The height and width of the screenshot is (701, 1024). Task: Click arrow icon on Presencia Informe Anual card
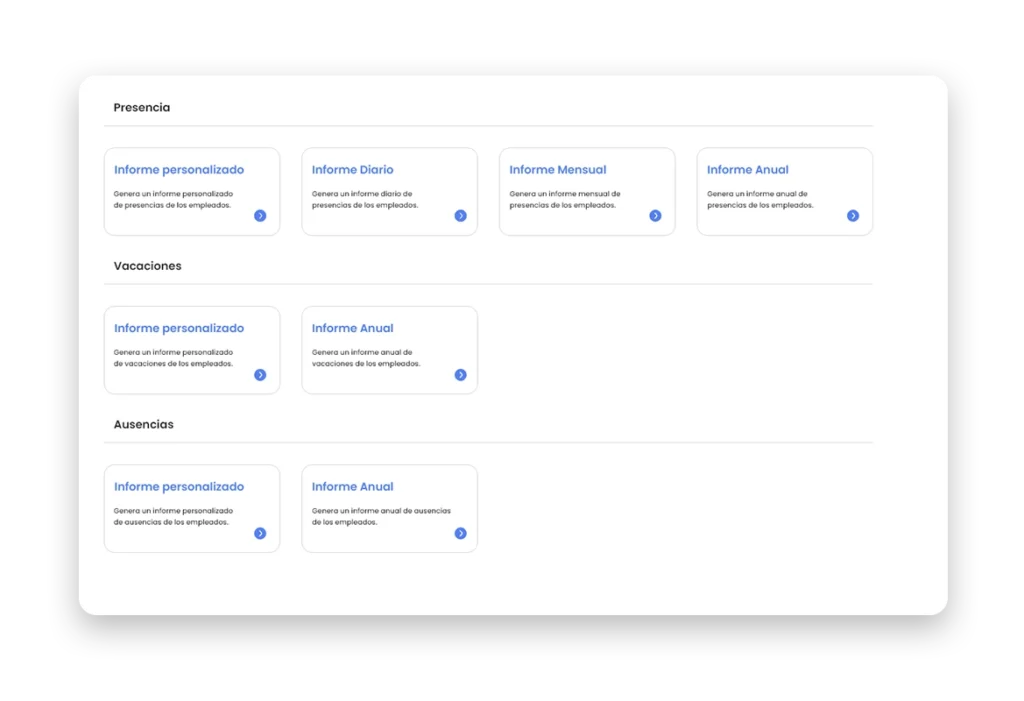(853, 215)
